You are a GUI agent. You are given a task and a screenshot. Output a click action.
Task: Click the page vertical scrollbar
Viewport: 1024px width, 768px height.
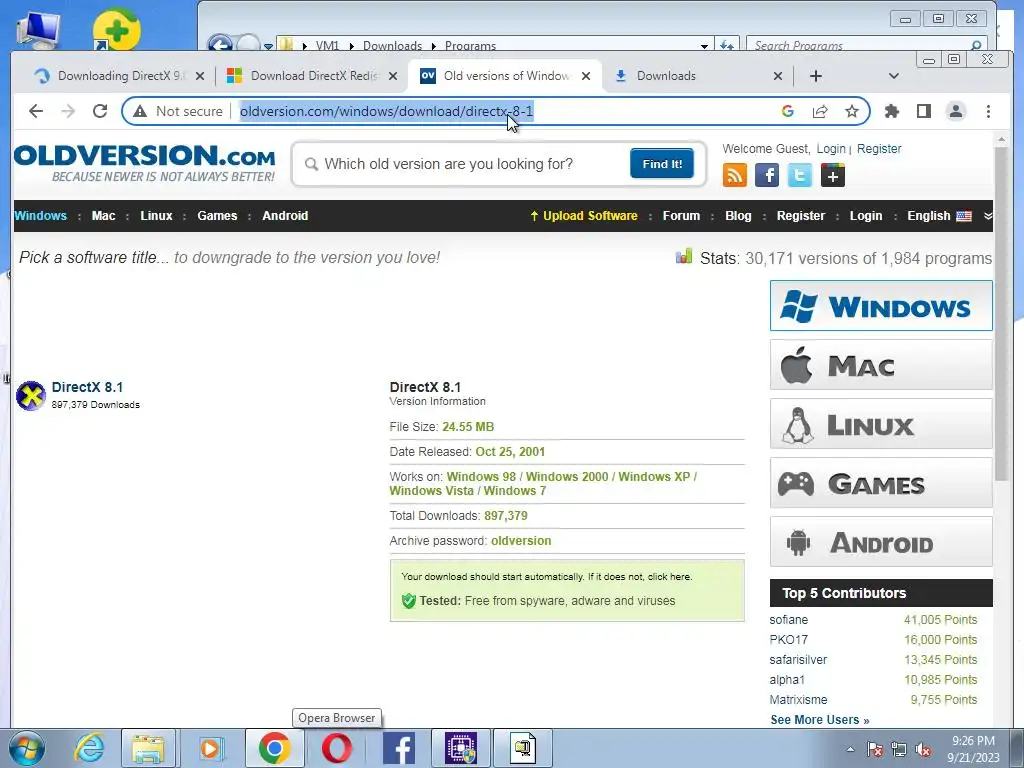click(1000, 313)
